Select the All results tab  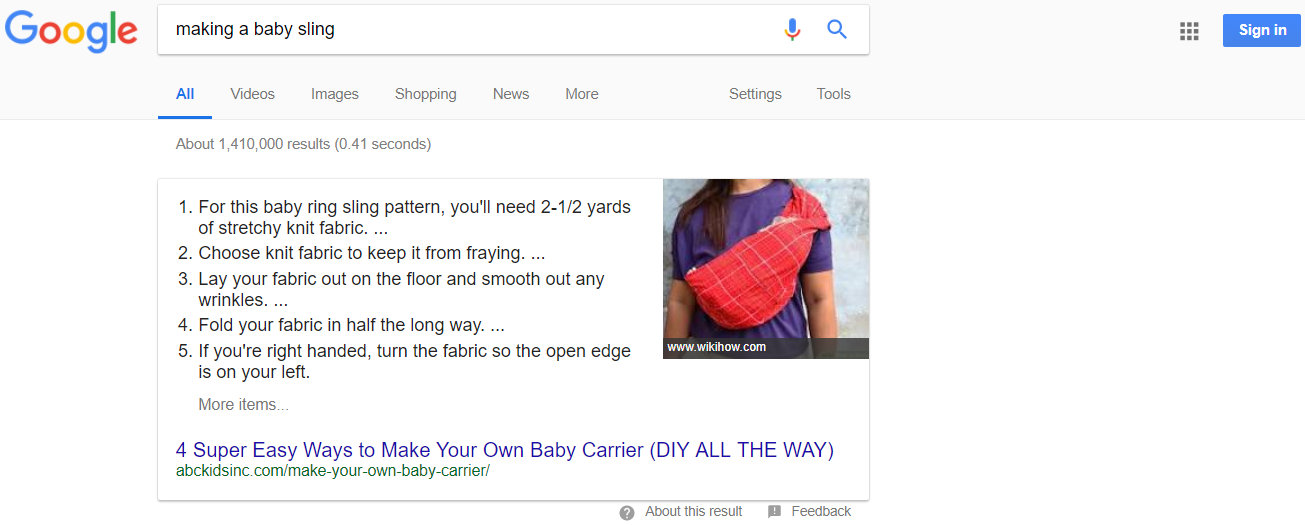pos(185,94)
